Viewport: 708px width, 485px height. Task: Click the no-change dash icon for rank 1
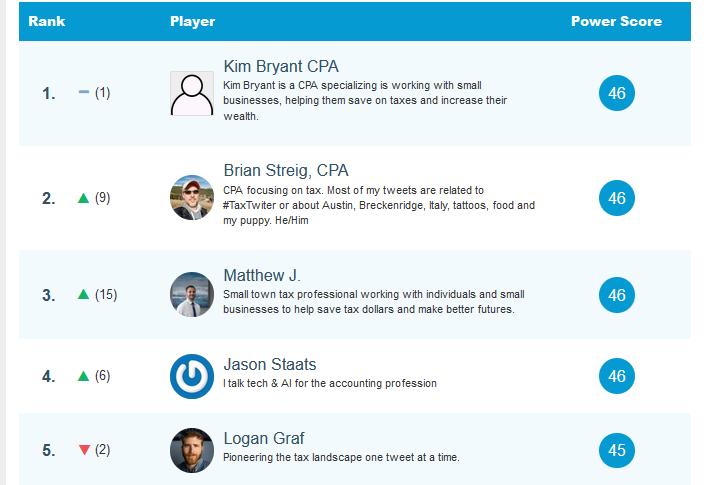coord(84,93)
